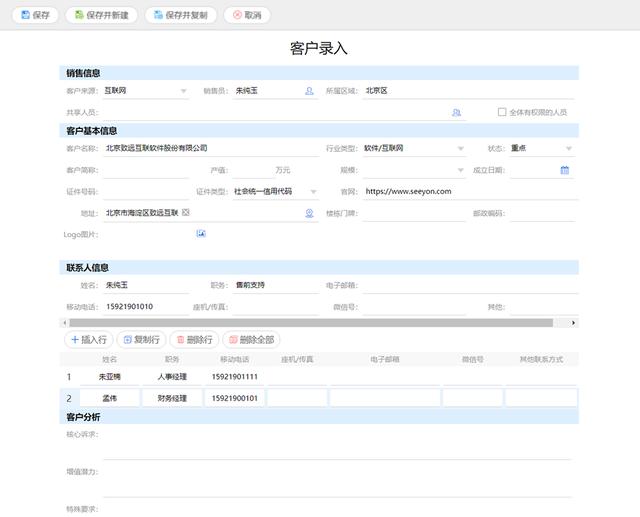Click the 人事经理 cell in row 1
This screenshot has width=640, height=517.
[172, 377]
